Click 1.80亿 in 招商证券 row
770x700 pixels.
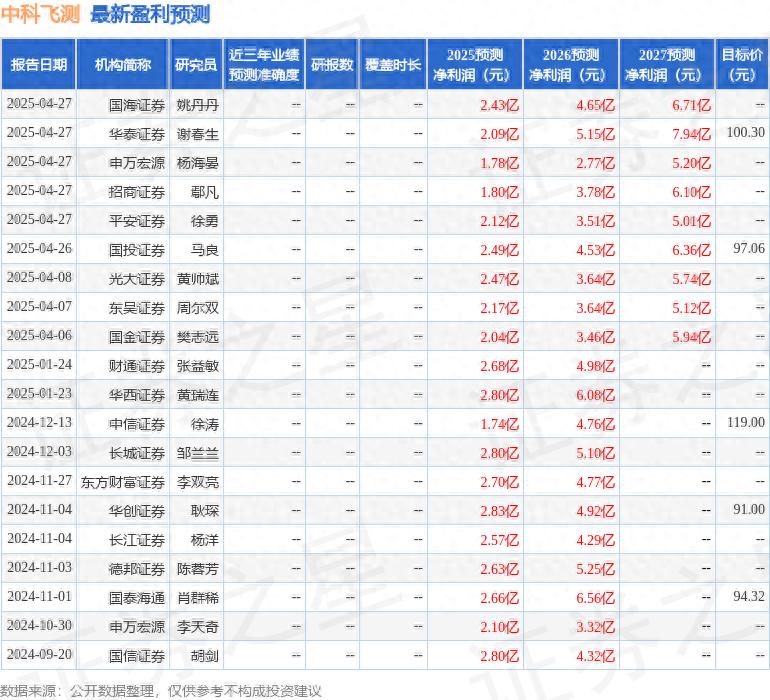coord(499,192)
